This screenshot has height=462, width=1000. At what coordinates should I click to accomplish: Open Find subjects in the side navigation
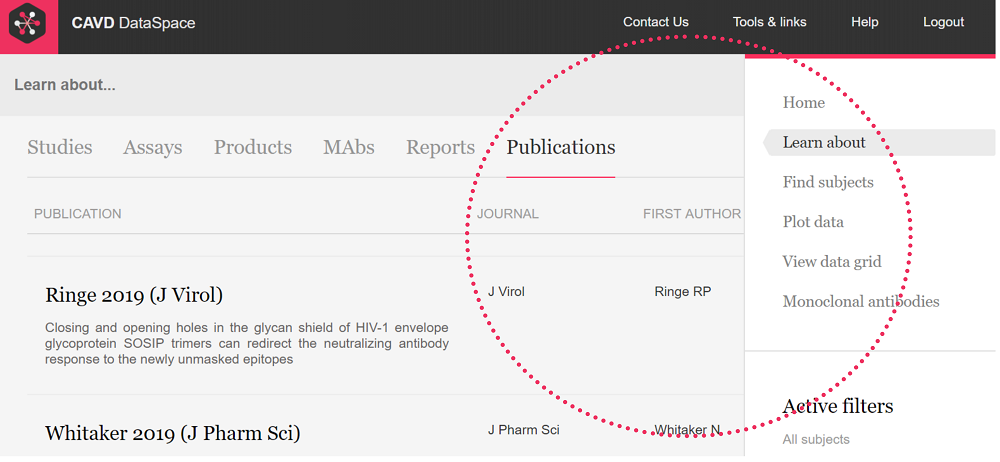tap(828, 183)
